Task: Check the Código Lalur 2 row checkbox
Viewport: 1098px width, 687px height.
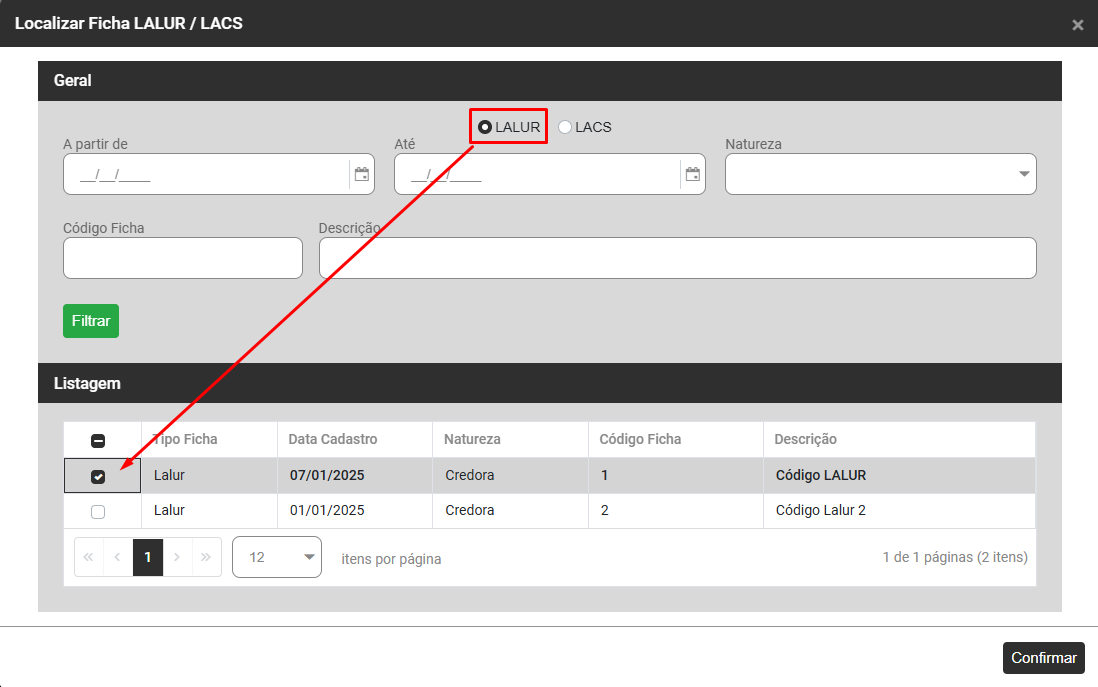Action: (98, 512)
